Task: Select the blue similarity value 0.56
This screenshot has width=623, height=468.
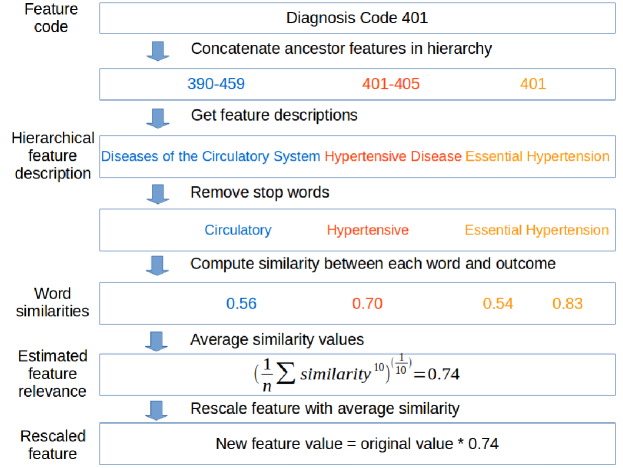Action: click(x=242, y=303)
